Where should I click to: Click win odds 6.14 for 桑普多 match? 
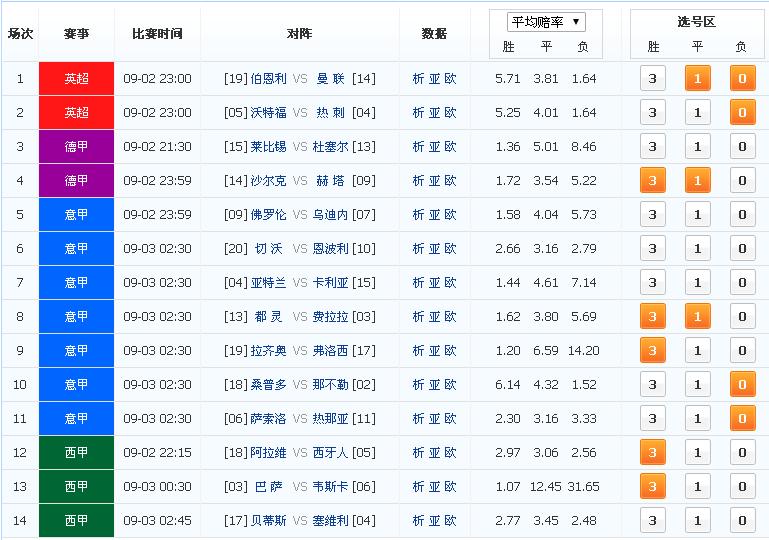click(508, 385)
